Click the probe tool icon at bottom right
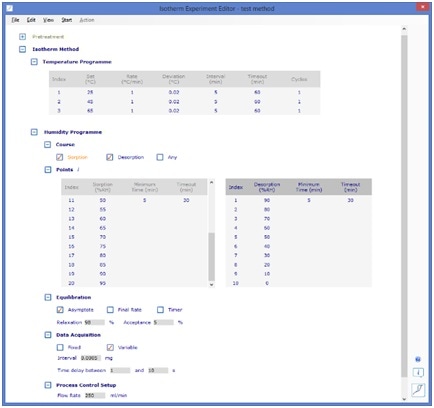The width and height of the screenshot is (434, 408). (x=418, y=389)
